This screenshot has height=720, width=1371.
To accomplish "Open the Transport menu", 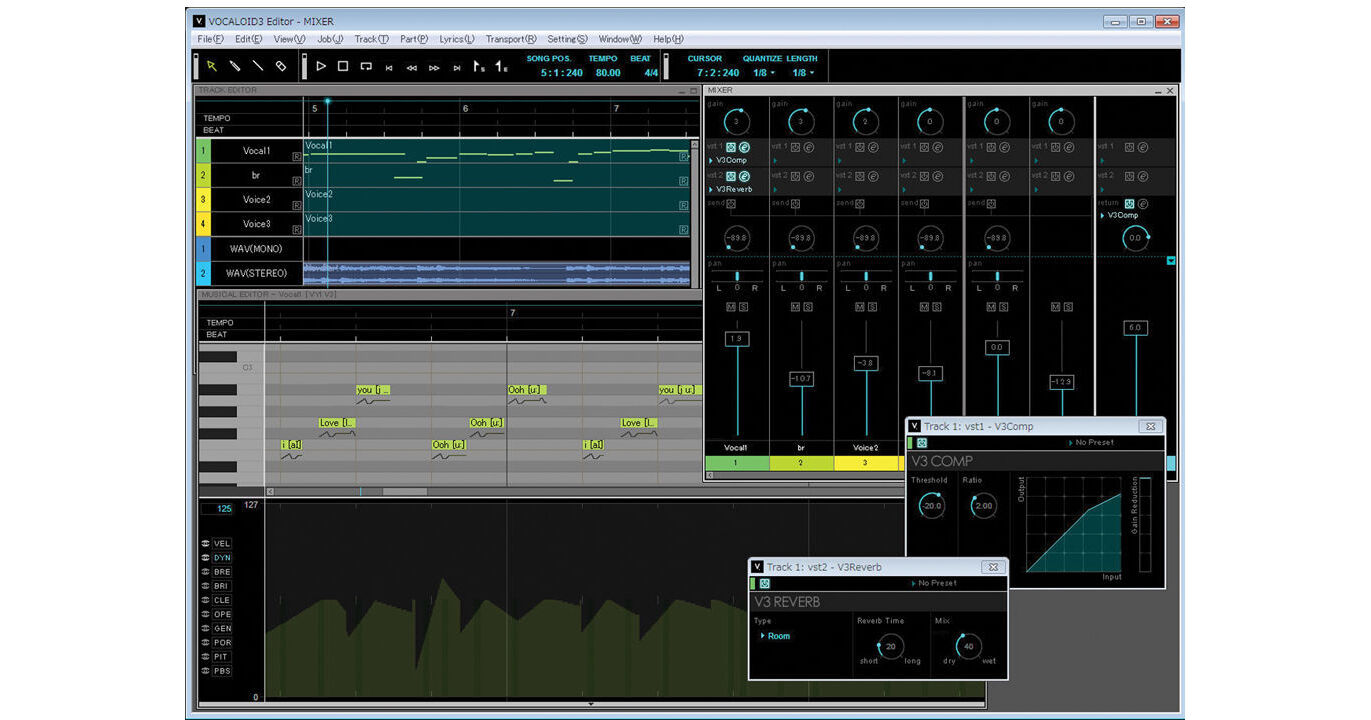I will (511, 39).
